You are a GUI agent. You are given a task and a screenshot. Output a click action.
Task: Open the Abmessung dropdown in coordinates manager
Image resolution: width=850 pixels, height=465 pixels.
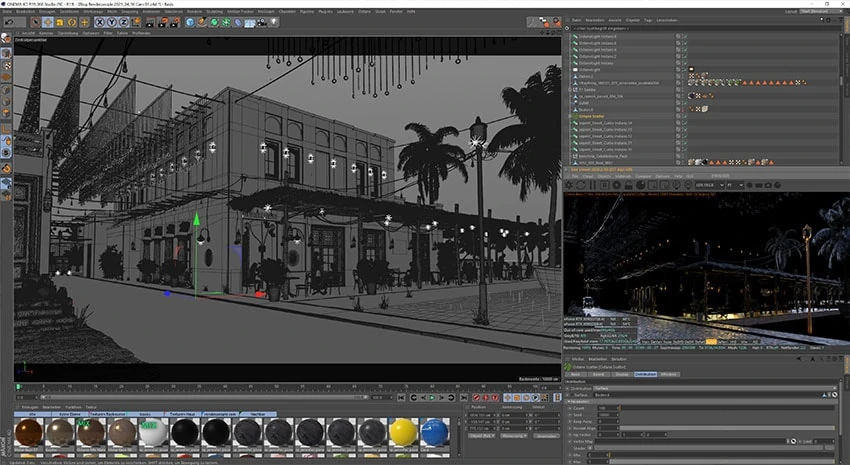(512, 436)
